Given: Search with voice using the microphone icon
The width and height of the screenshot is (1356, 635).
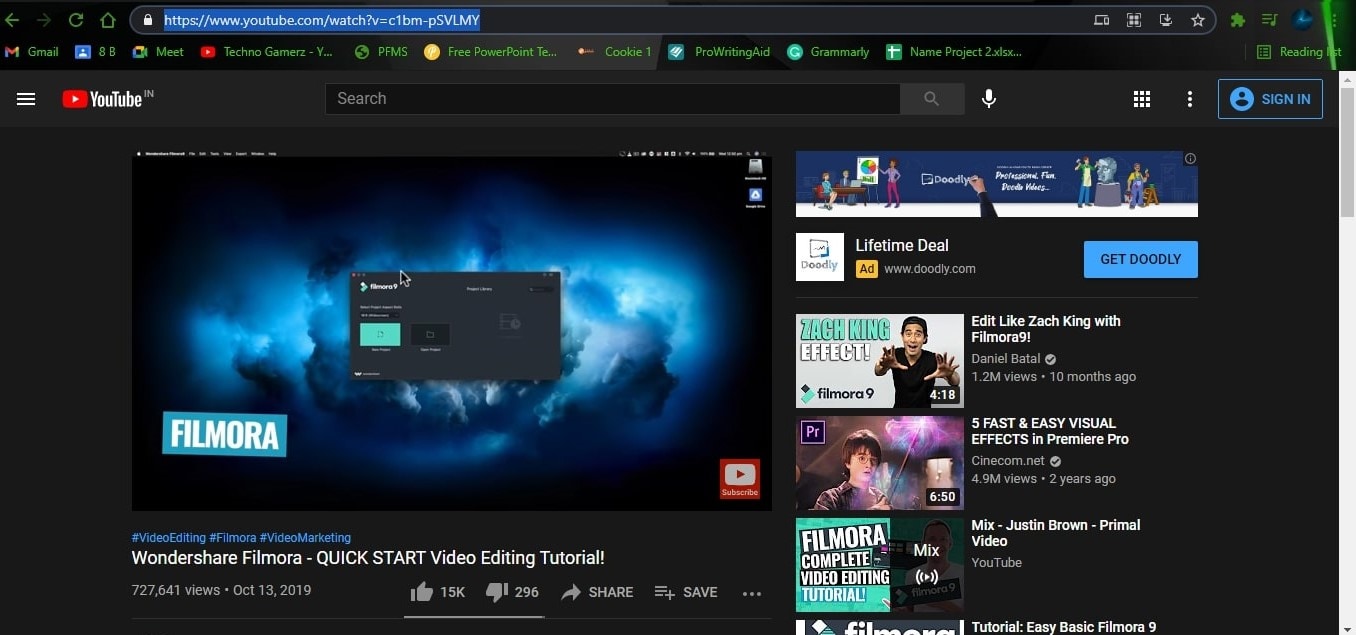Looking at the screenshot, I should [x=989, y=99].
